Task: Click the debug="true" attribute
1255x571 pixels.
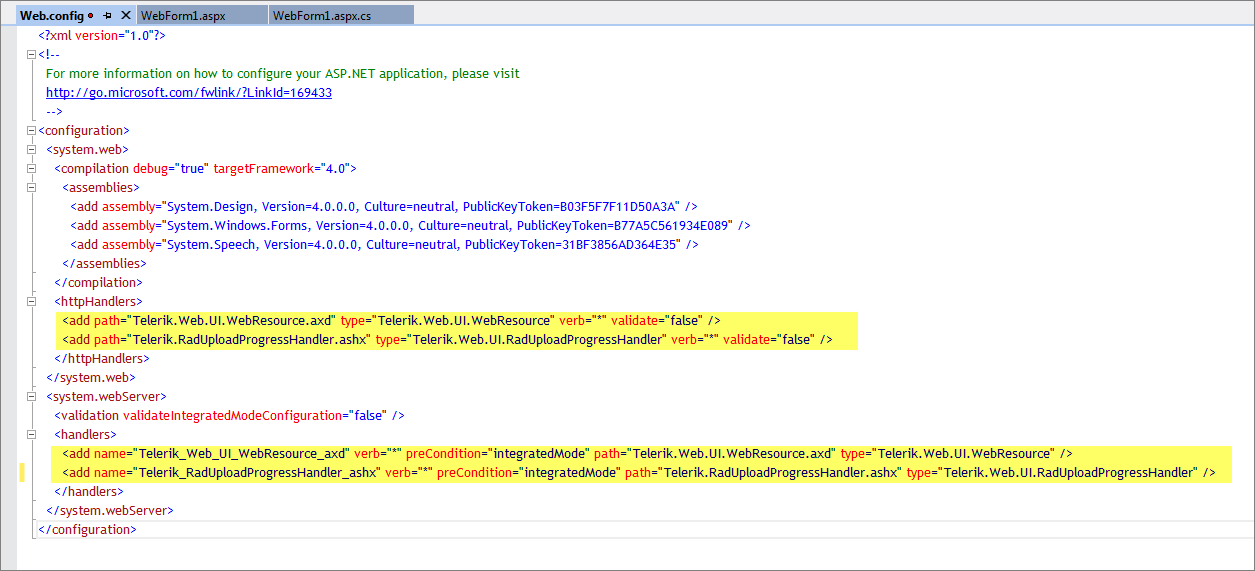Action: point(169,168)
